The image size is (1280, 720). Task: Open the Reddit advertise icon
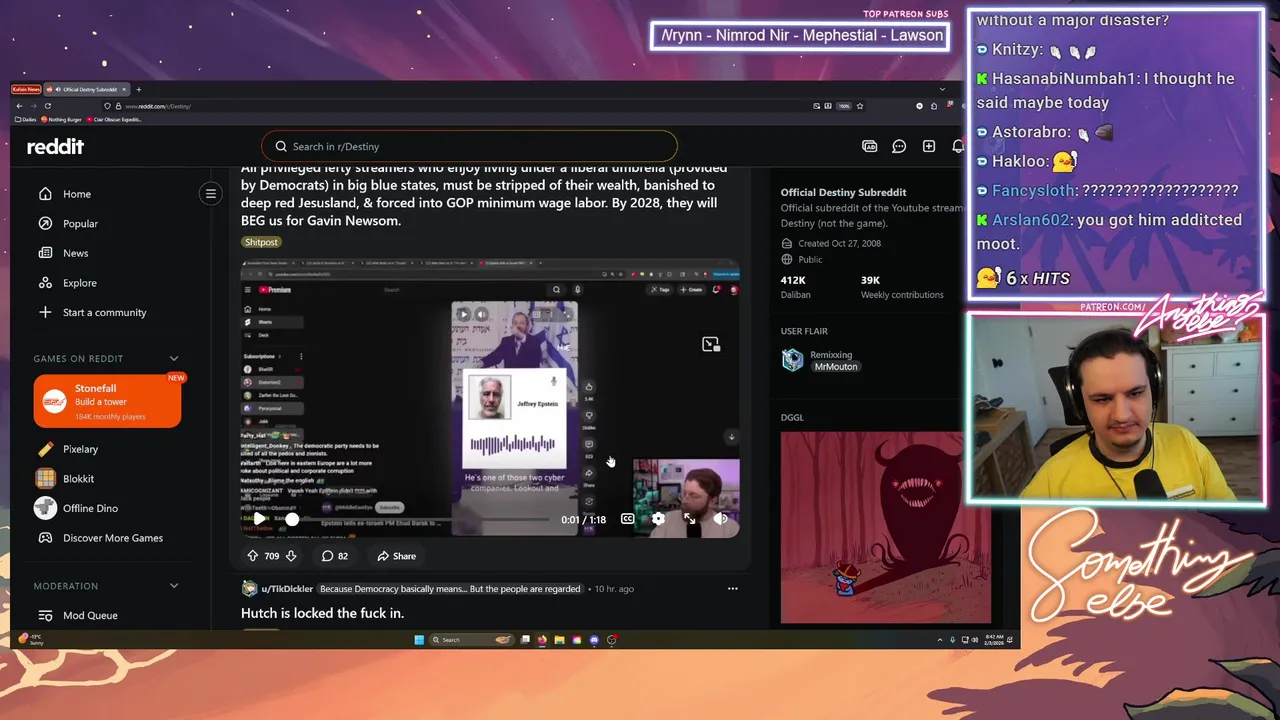(x=869, y=146)
